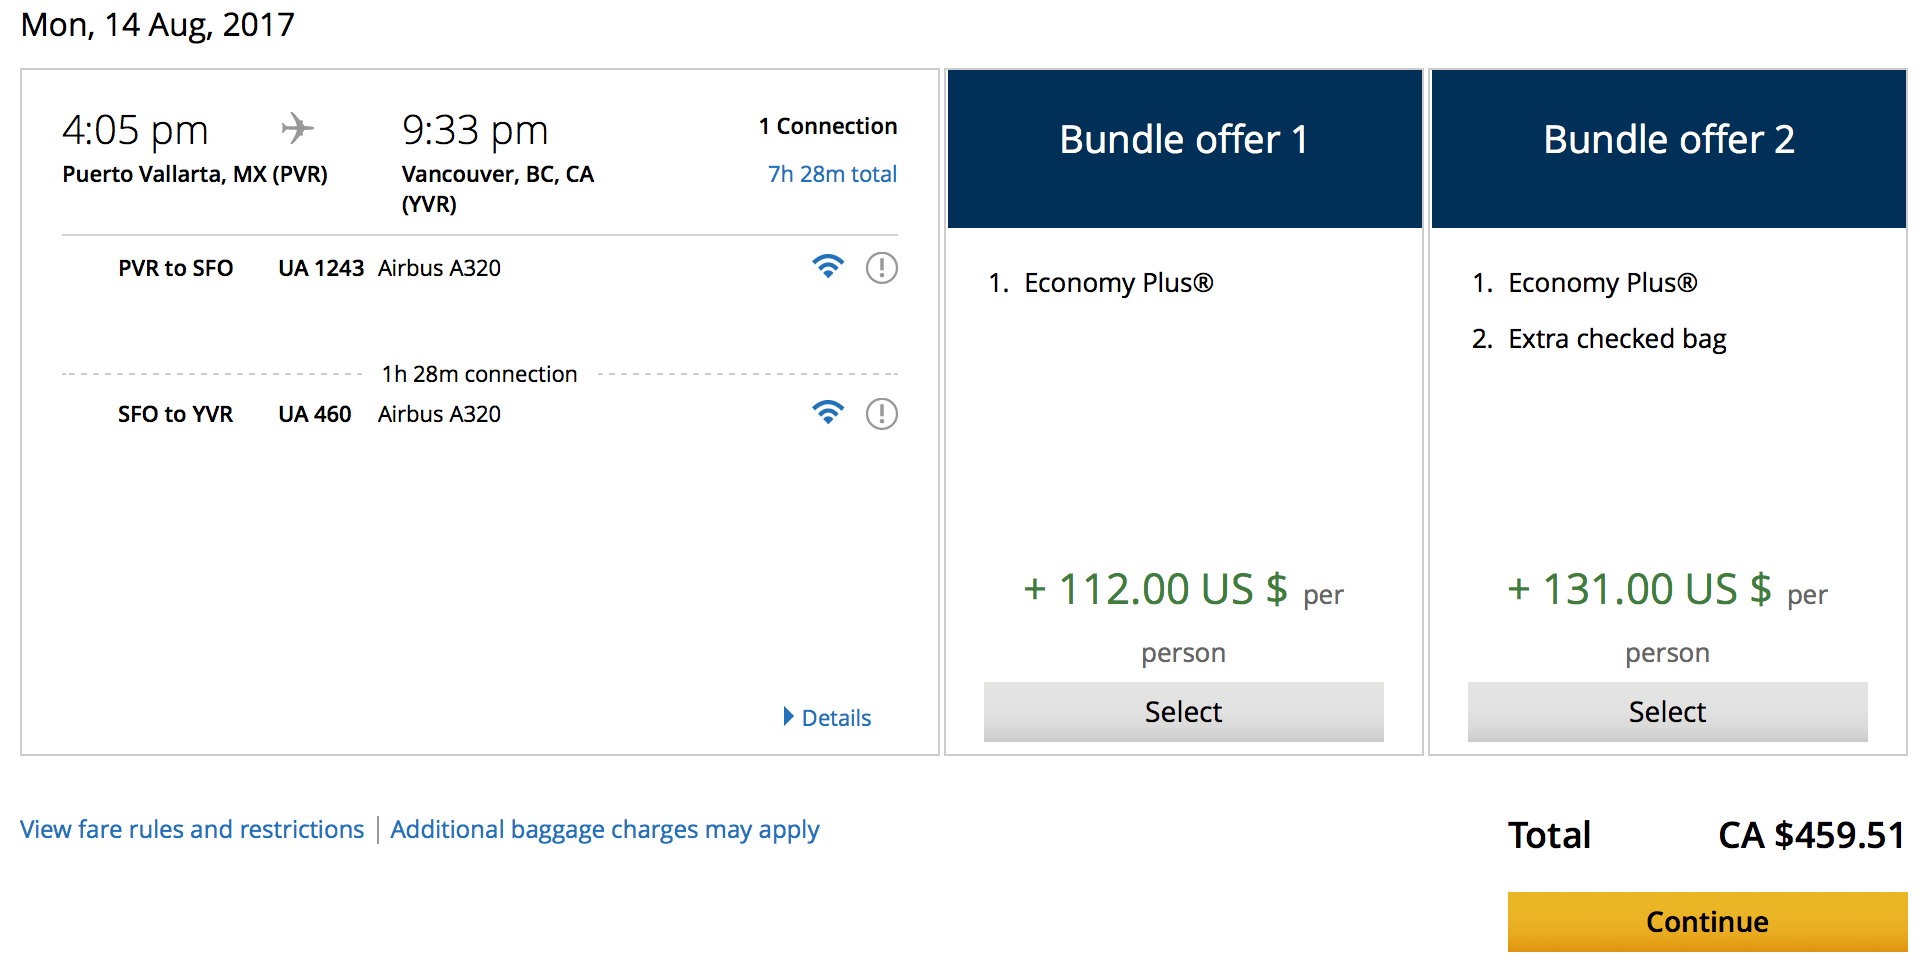The height and width of the screenshot is (976, 1924).
Task: Click the + 131.00 US $ price
Action: tap(1639, 589)
